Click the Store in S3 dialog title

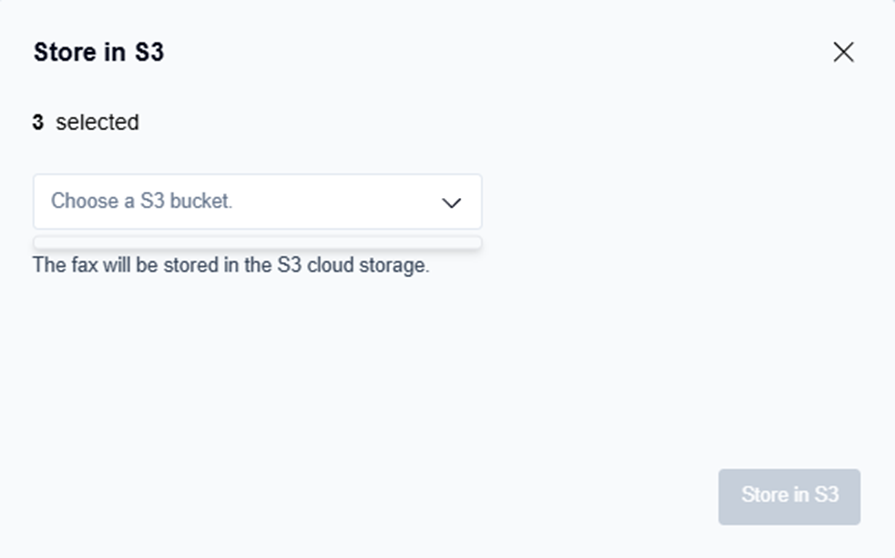click(98, 53)
